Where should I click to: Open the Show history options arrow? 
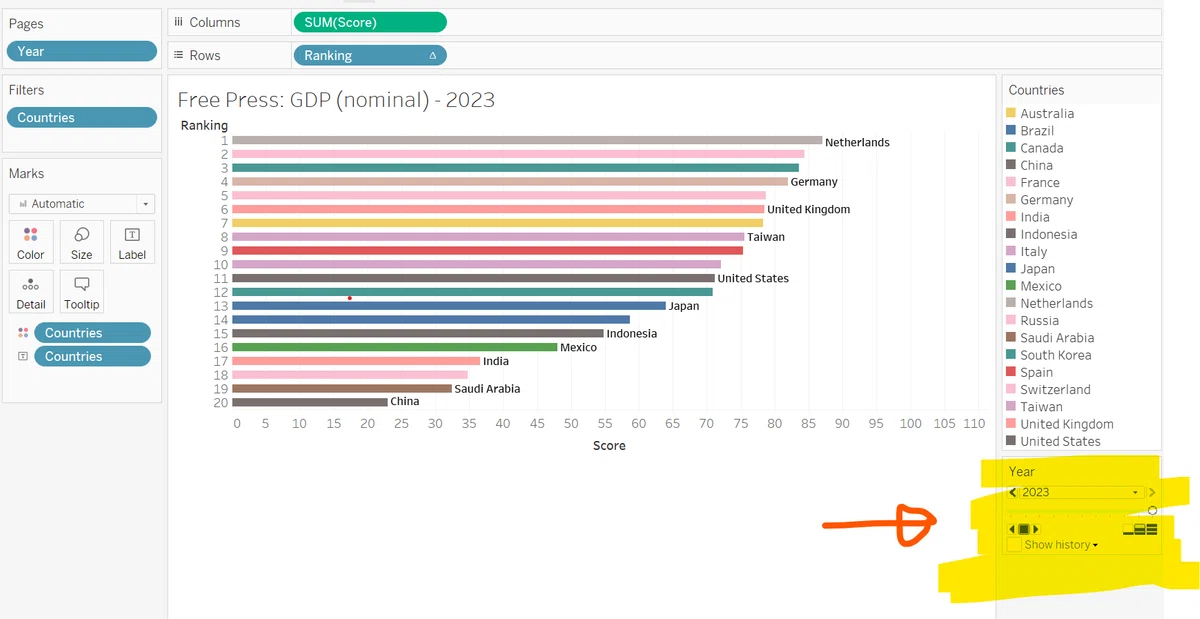pos(1096,545)
